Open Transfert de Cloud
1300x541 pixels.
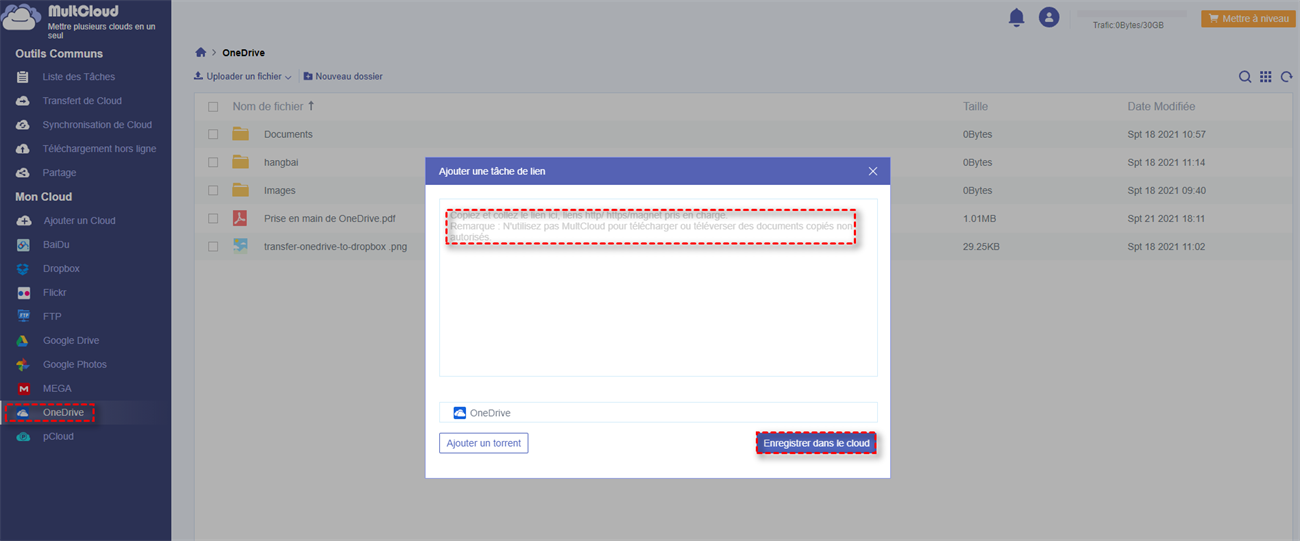(82, 101)
